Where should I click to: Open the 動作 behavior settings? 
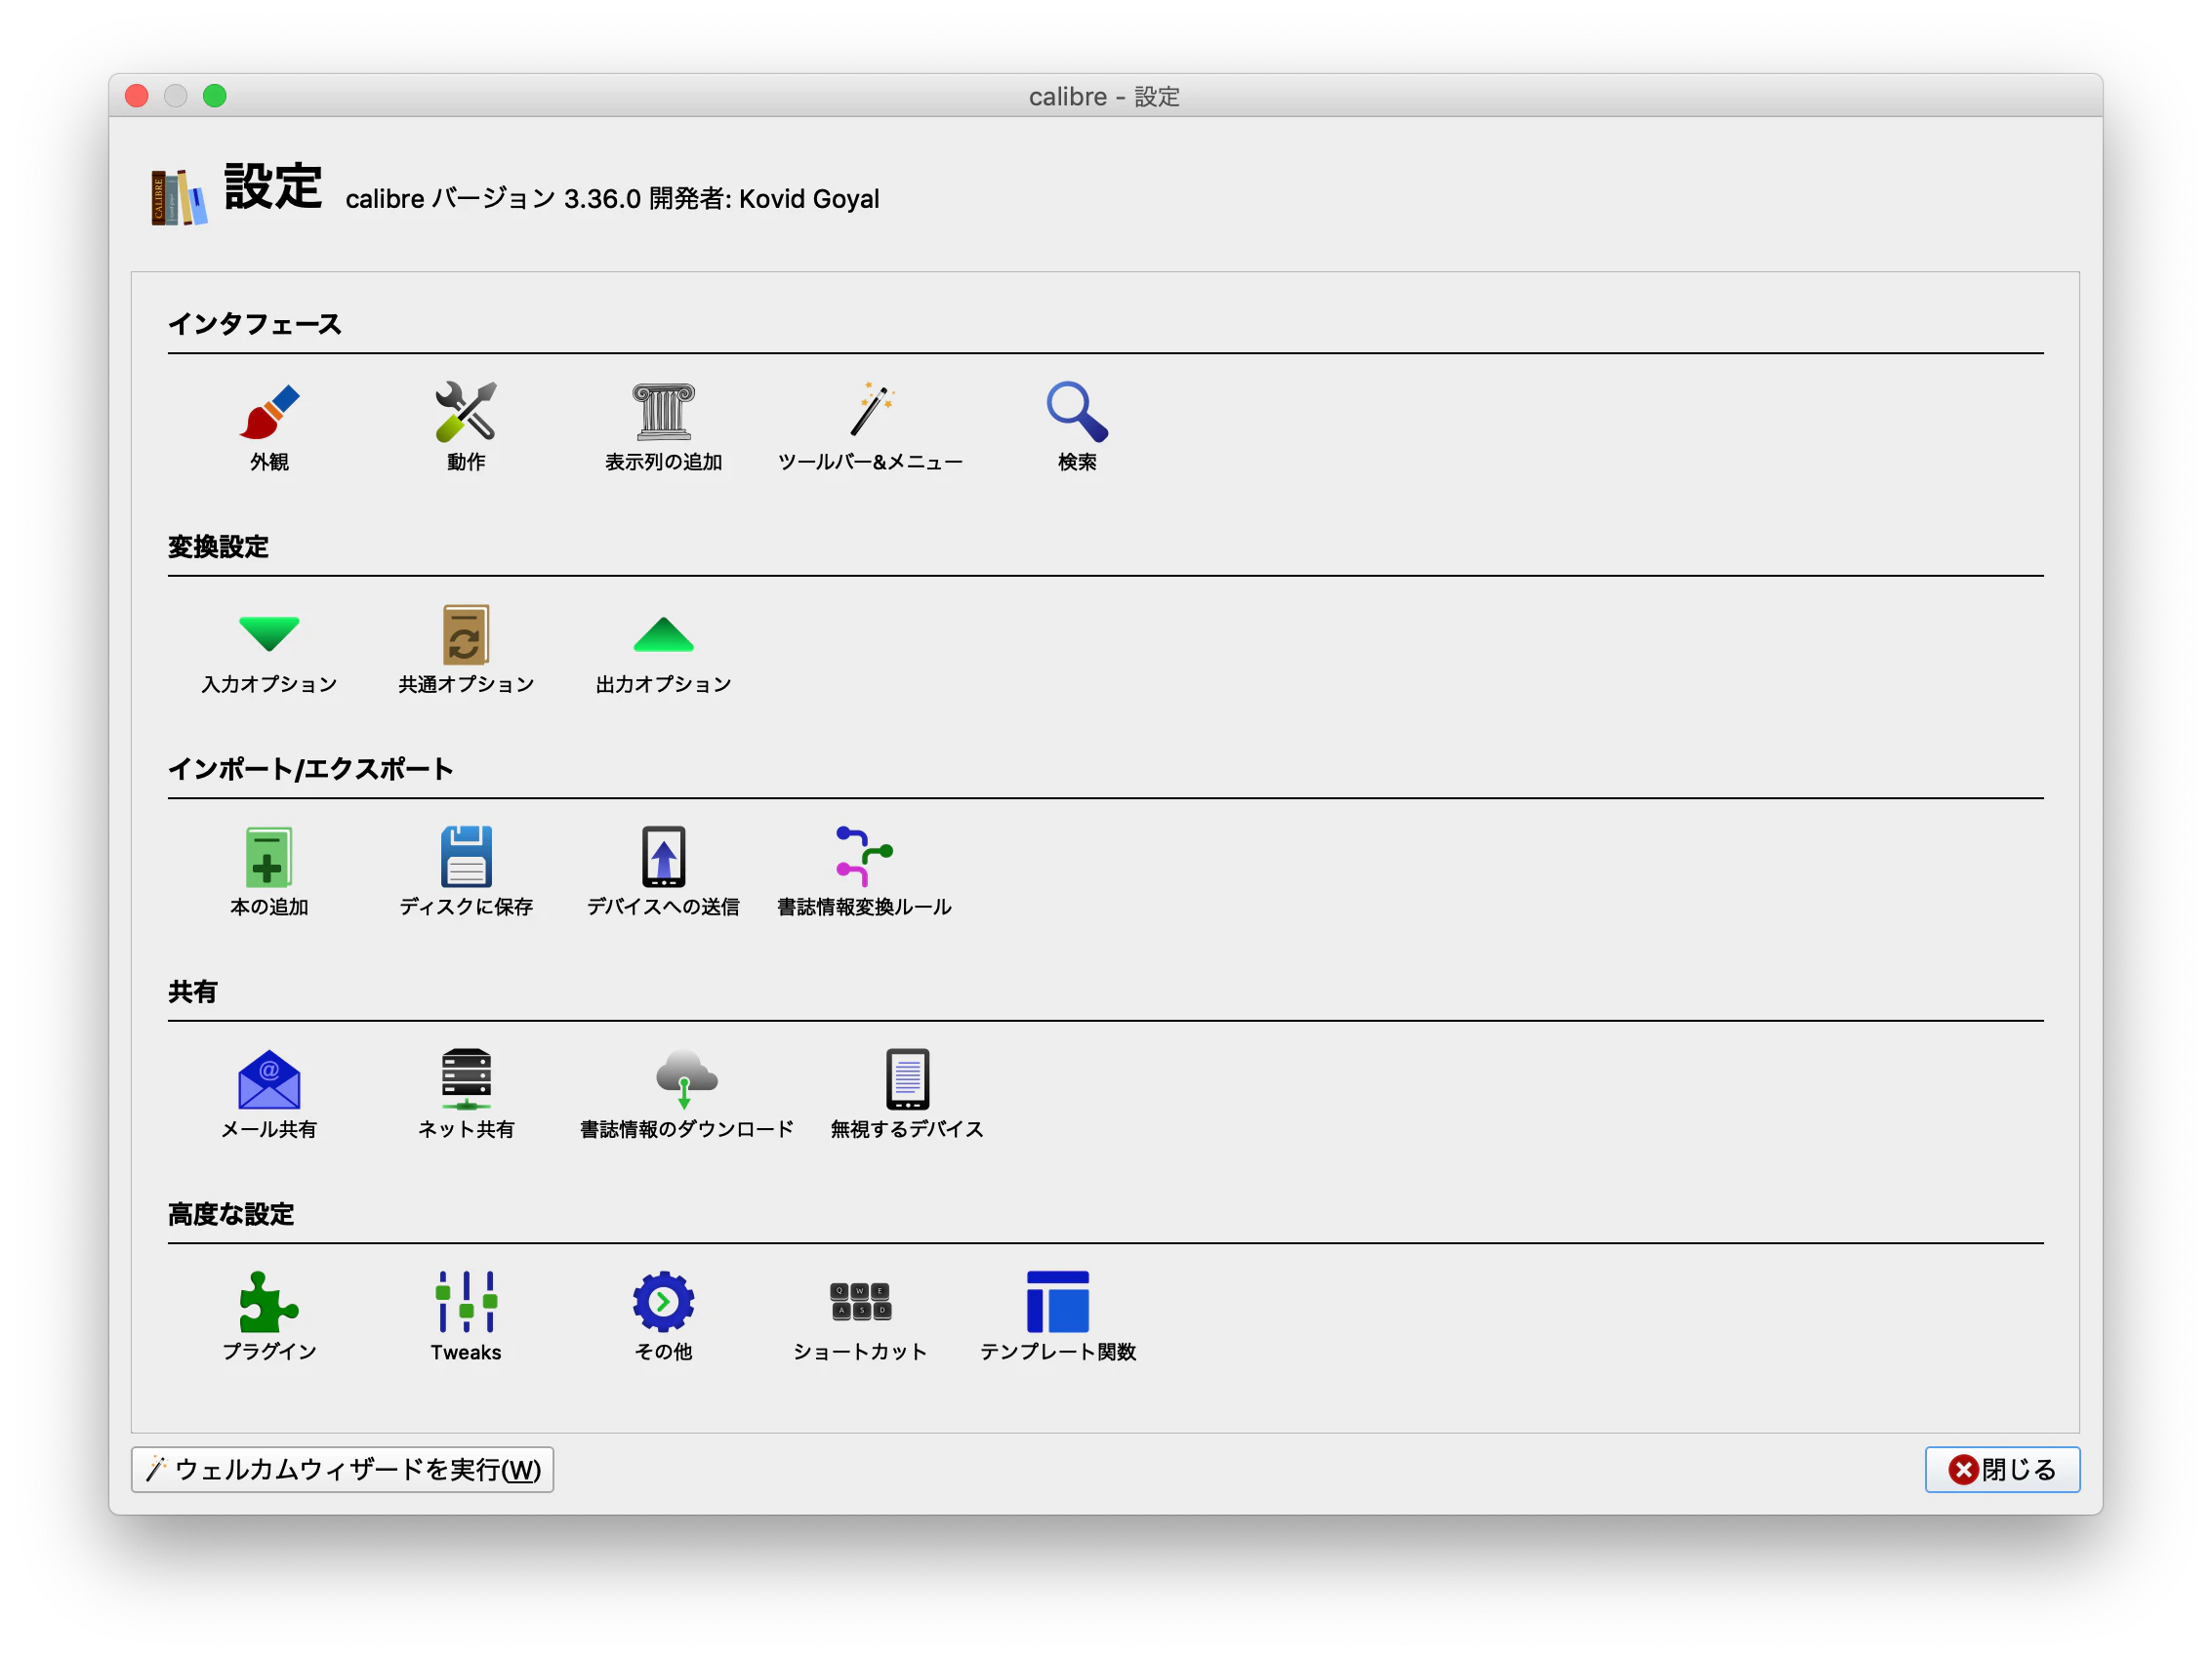[466, 427]
